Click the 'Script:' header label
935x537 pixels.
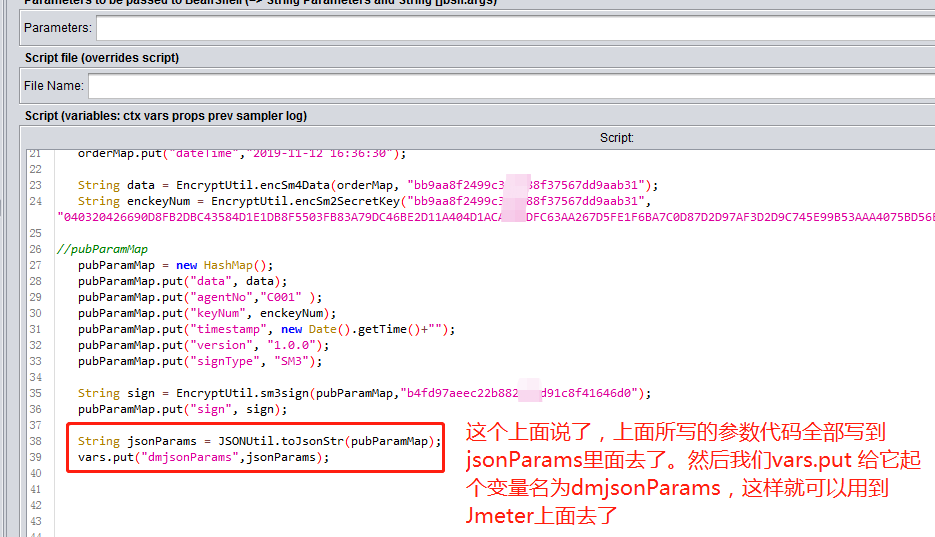pos(617,138)
